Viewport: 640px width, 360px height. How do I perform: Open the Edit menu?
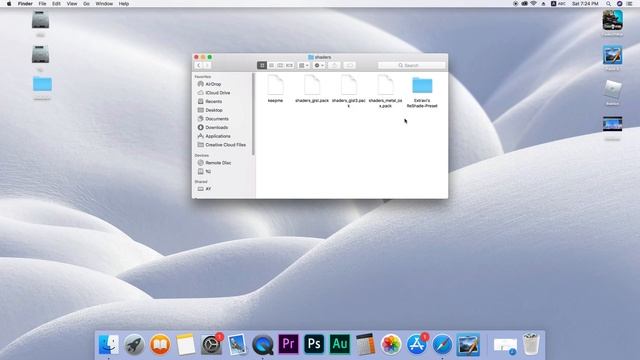coord(56,4)
